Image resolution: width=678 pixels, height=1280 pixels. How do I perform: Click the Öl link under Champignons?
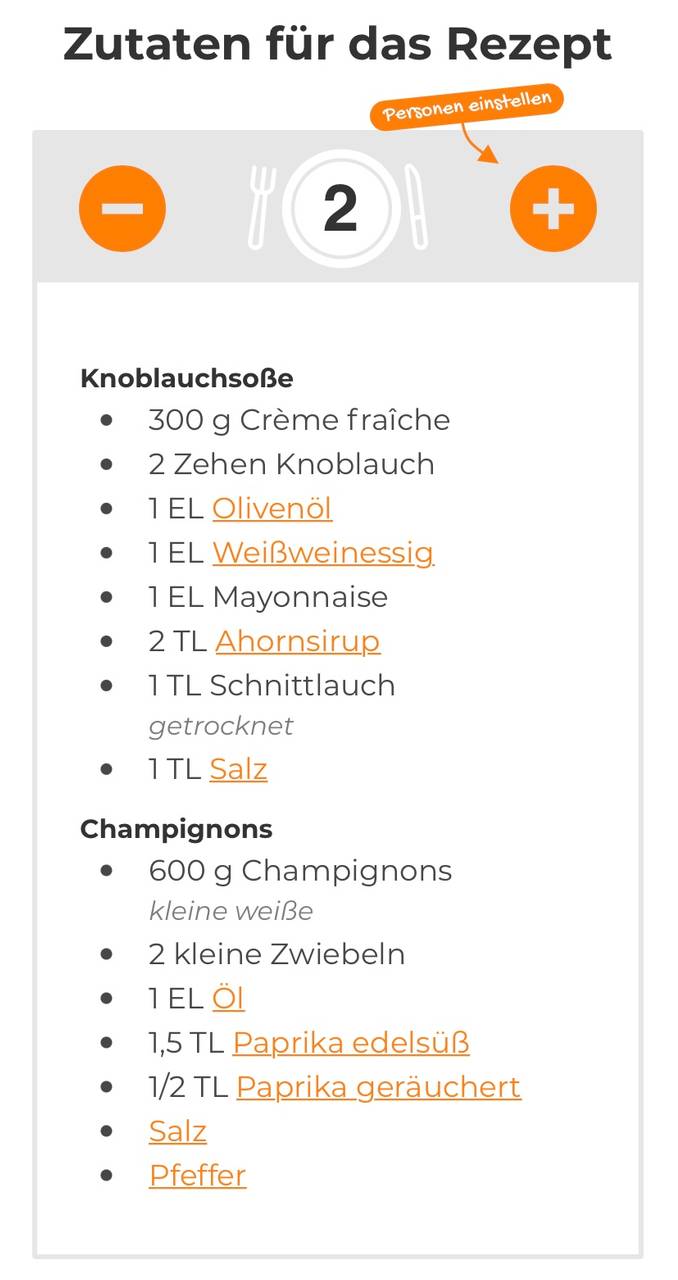coord(228,998)
